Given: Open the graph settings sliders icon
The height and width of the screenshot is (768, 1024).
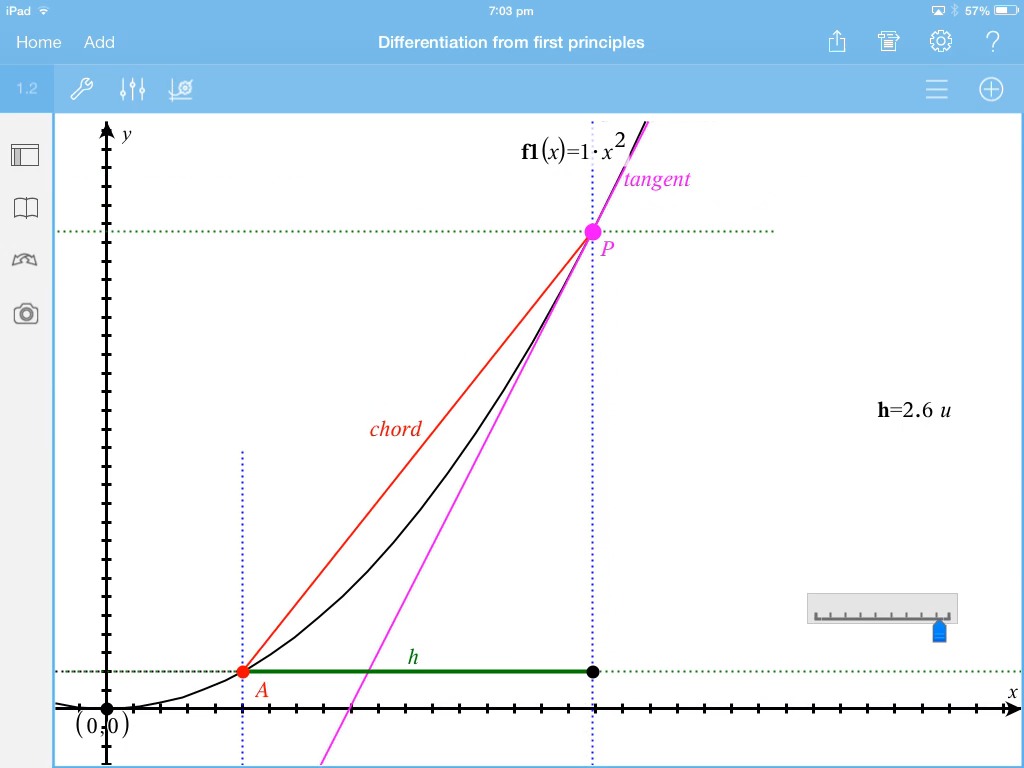Looking at the screenshot, I should pyautogui.click(x=132, y=89).
